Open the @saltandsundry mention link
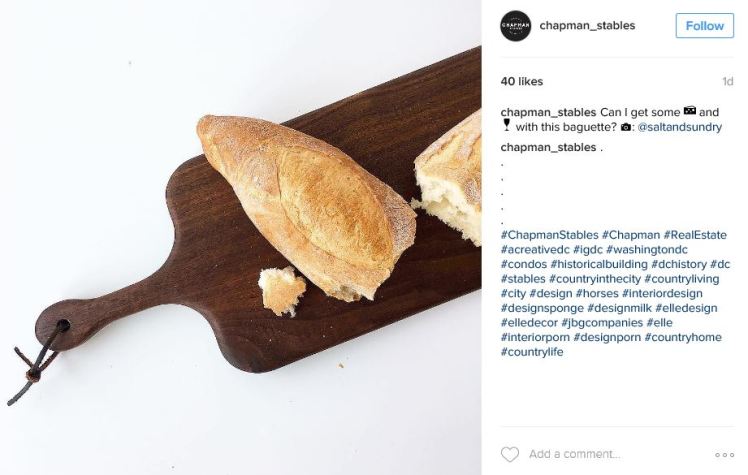 coord(679,127)
